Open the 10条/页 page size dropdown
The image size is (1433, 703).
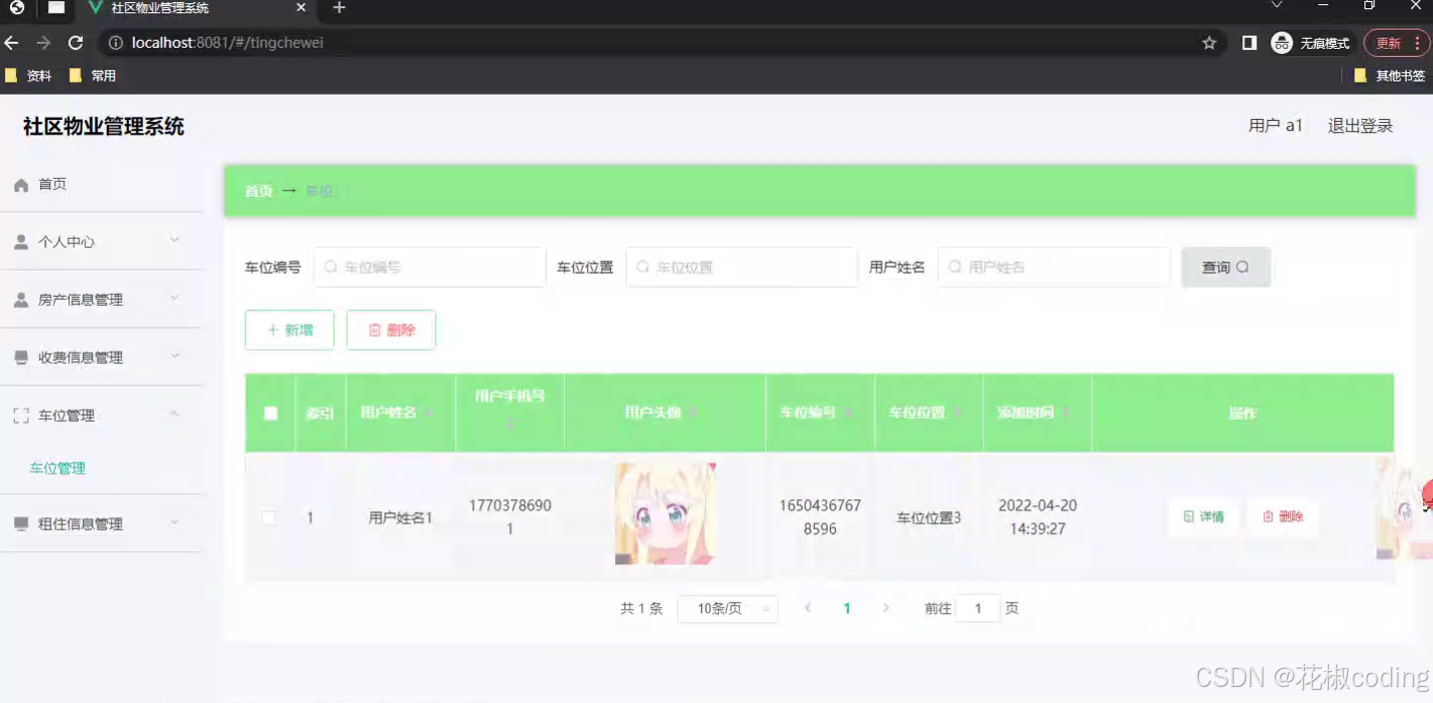tap(728, 607)
